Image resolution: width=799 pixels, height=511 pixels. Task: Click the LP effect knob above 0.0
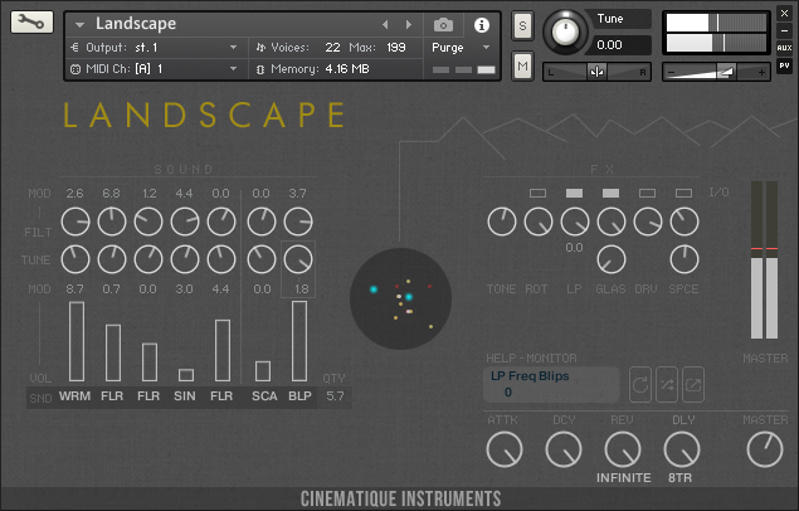pyautogui.click(x=575, y=222)
